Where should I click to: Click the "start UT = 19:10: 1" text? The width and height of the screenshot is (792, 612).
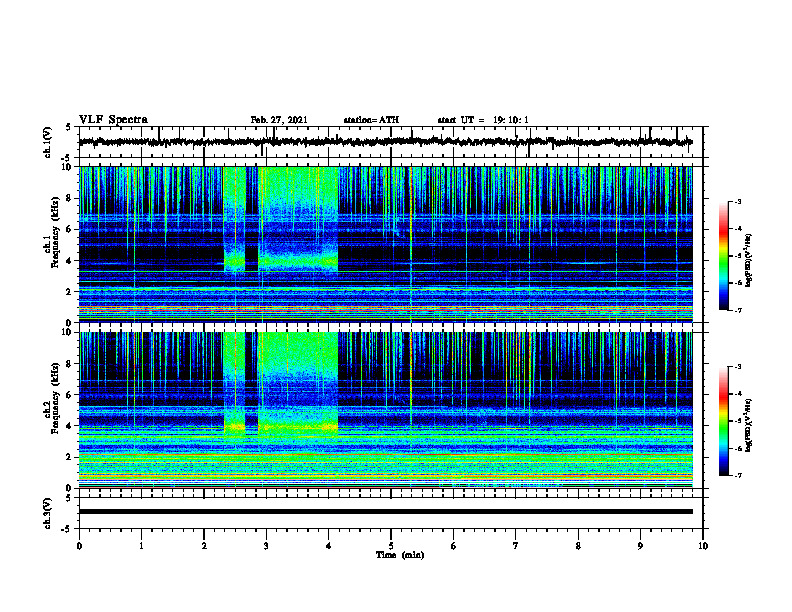(x=483, y=120)
